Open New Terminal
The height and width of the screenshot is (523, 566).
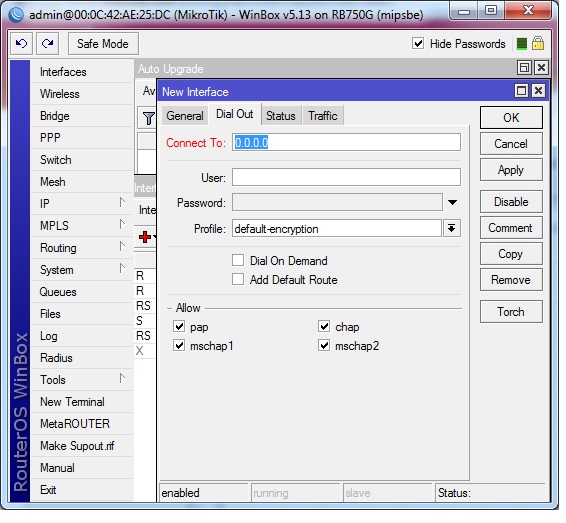click(82, 402)
